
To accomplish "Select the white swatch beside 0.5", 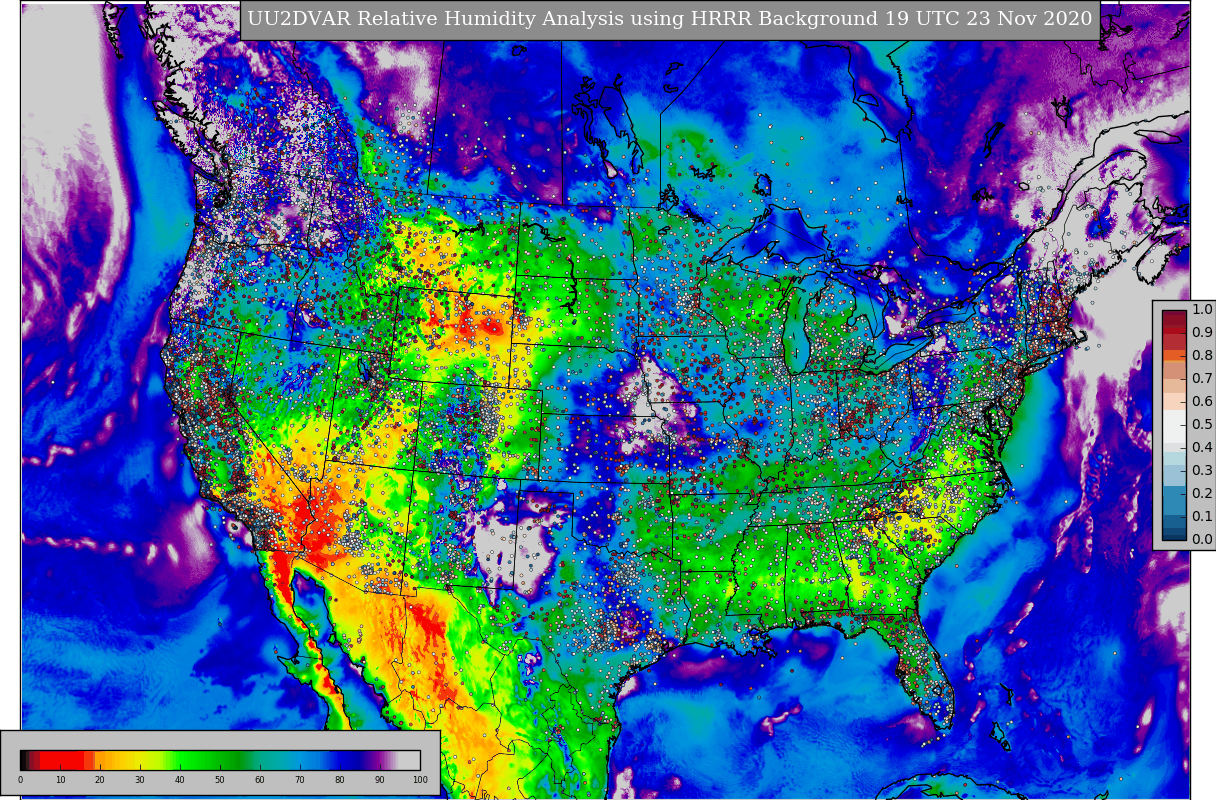I will pyautogui.click(x=1174, y=426).
